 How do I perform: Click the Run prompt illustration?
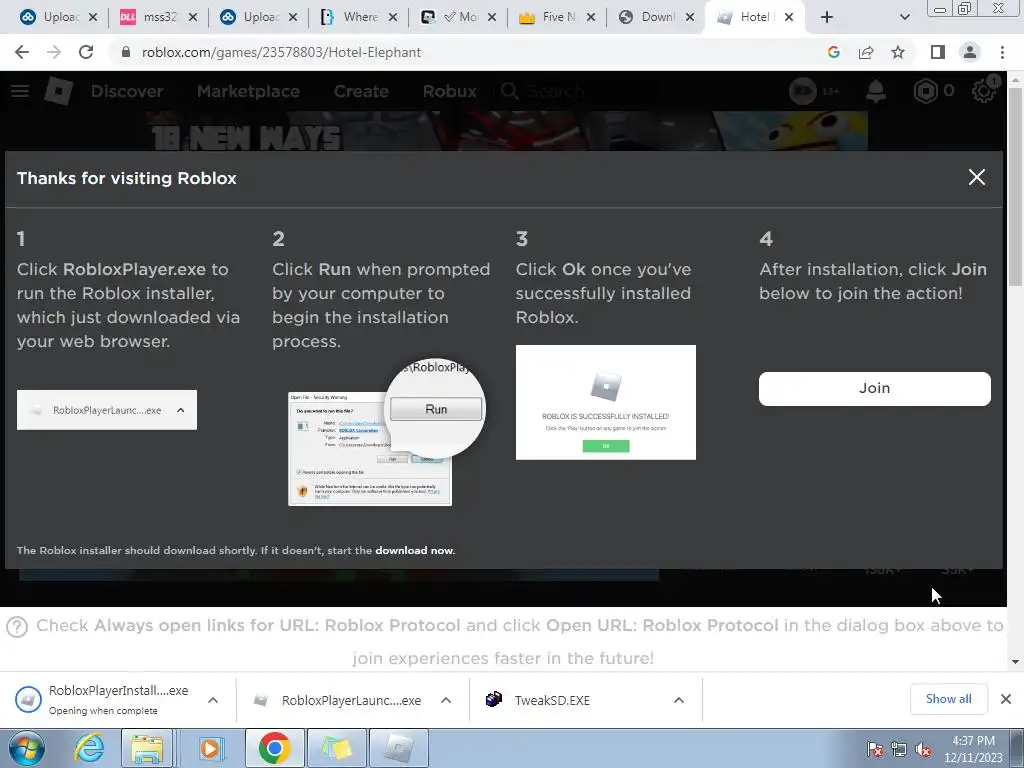pyautogui.click(x=387, y=432)
